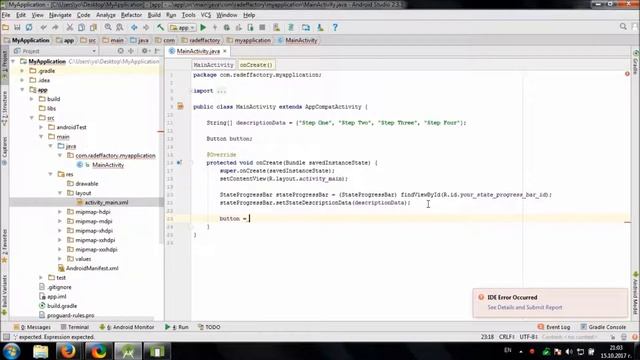Expand the test folder

click(x=42, y=278)
